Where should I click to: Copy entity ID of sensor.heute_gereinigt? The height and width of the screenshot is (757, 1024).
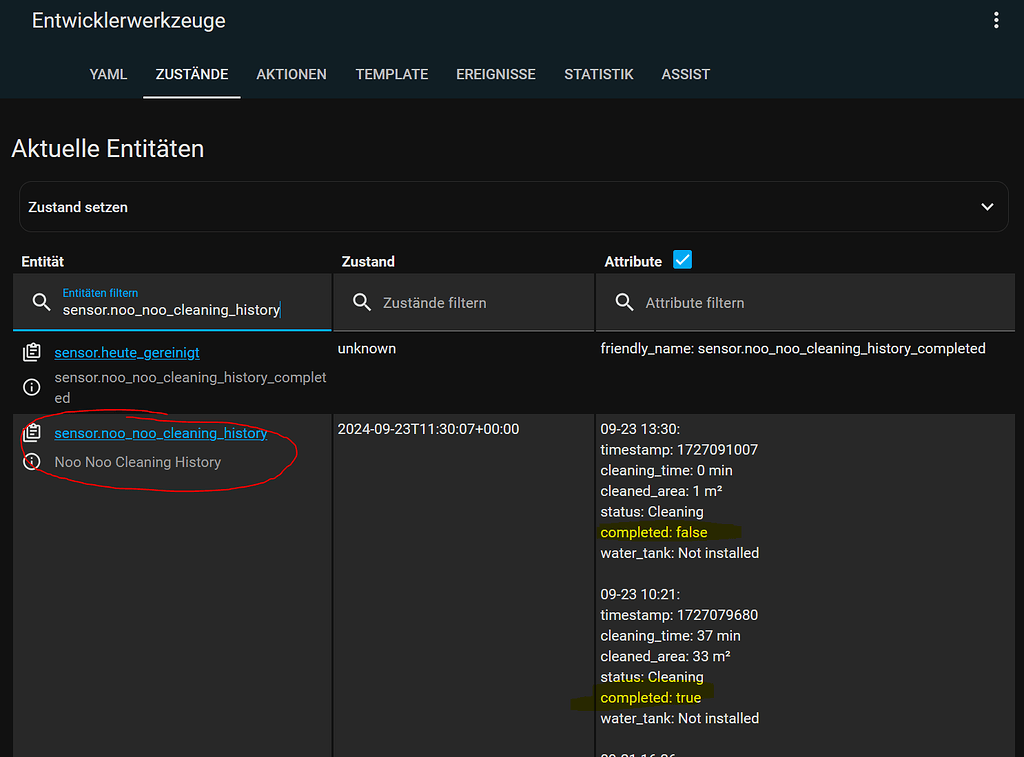point(32,353)
